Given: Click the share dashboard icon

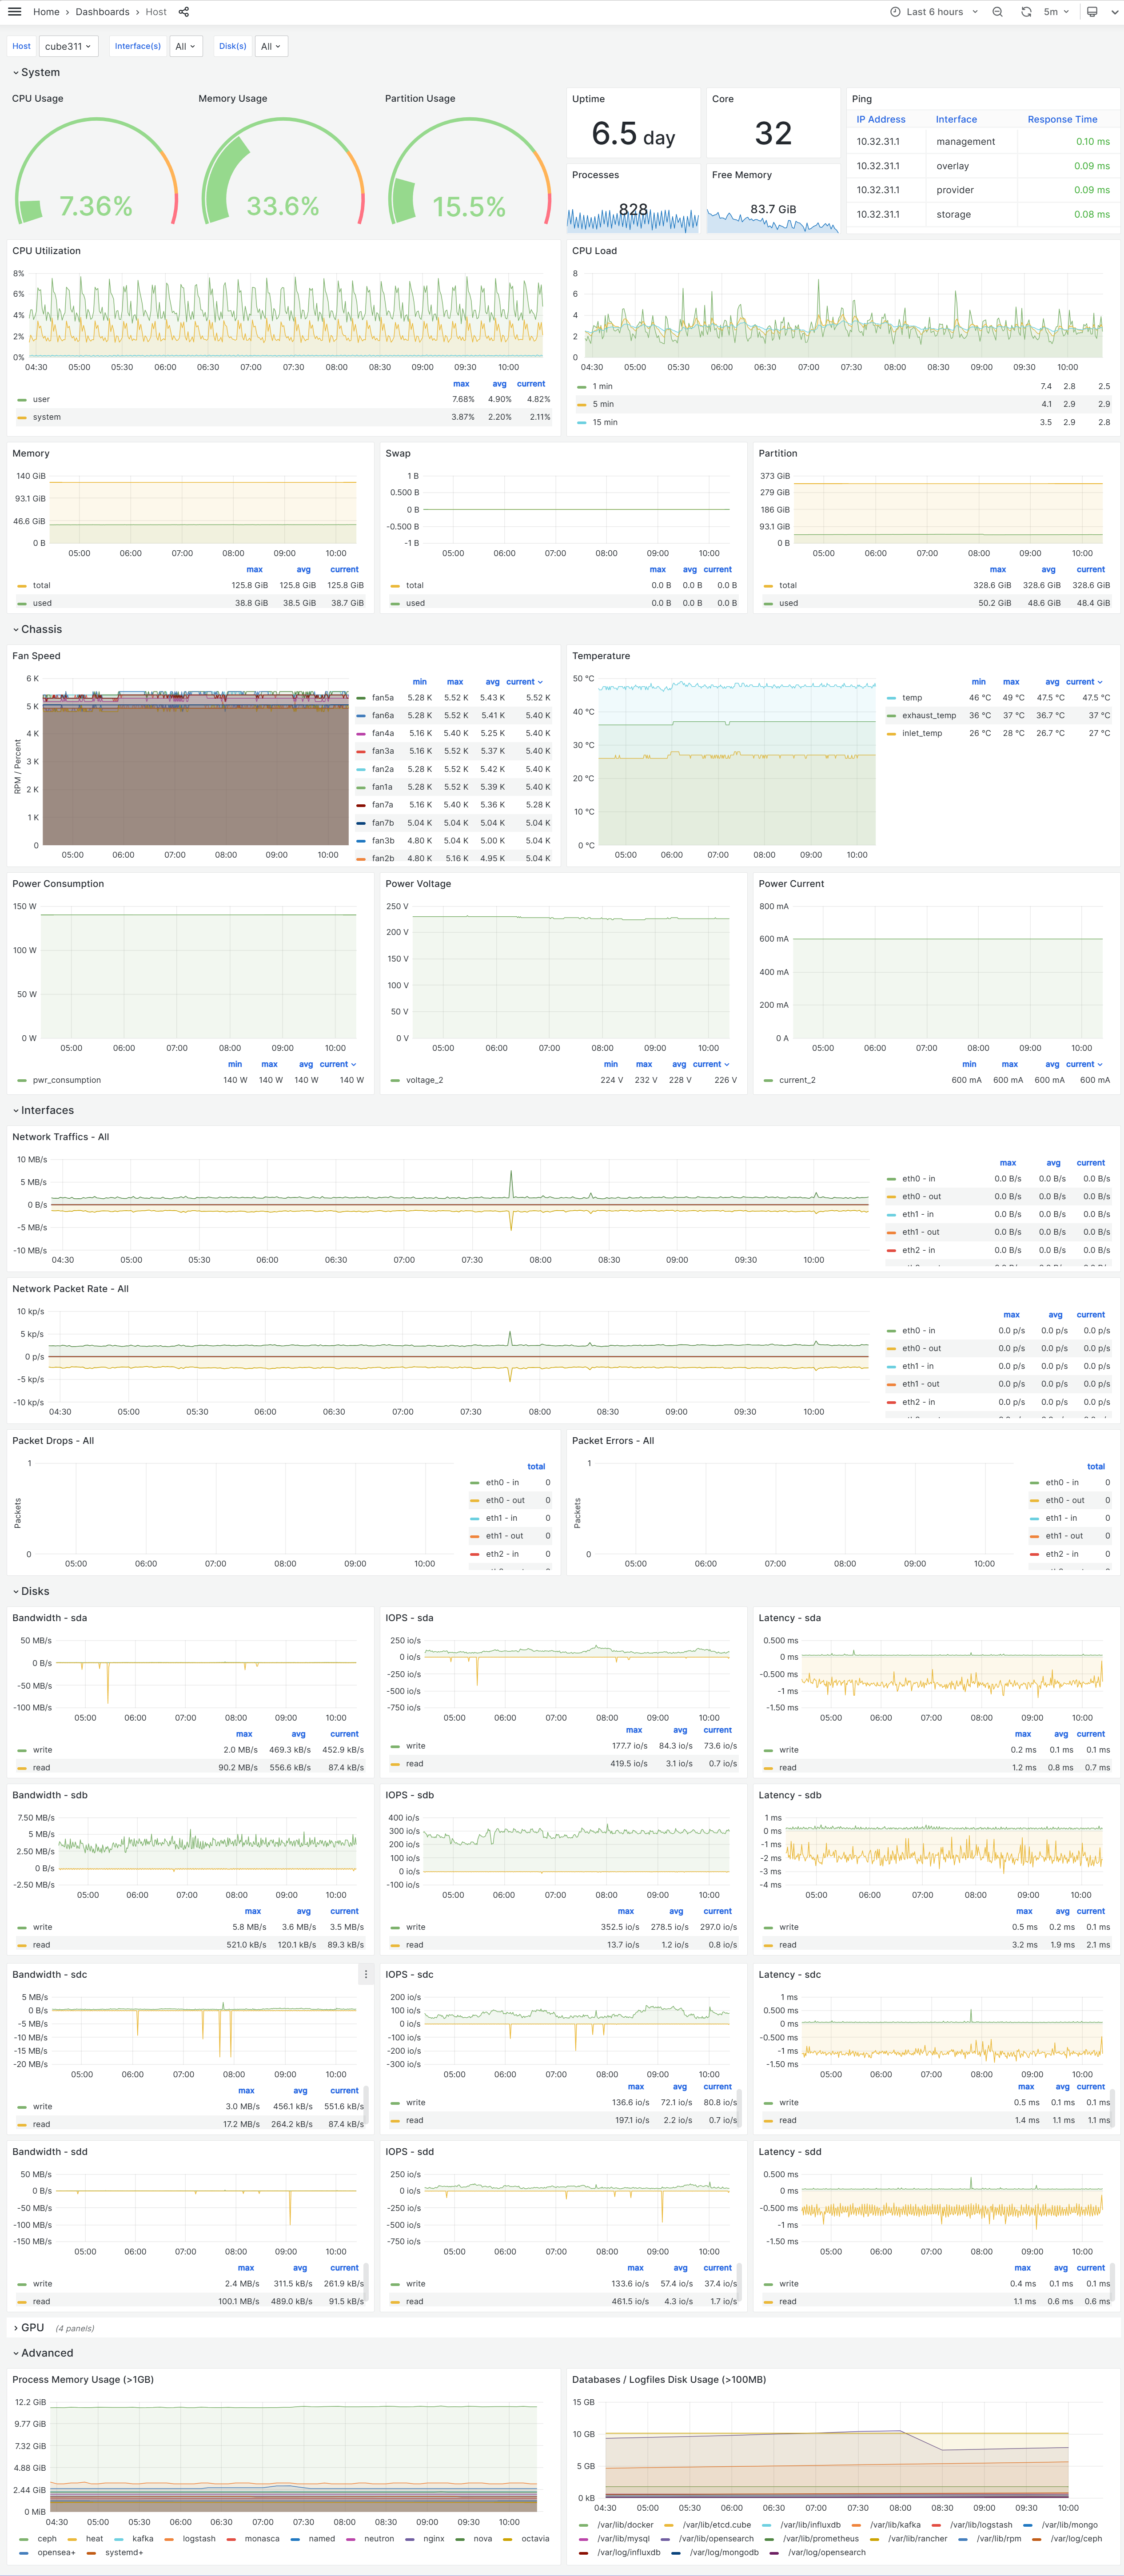Looking at the screenshot, I should [184, 12].
